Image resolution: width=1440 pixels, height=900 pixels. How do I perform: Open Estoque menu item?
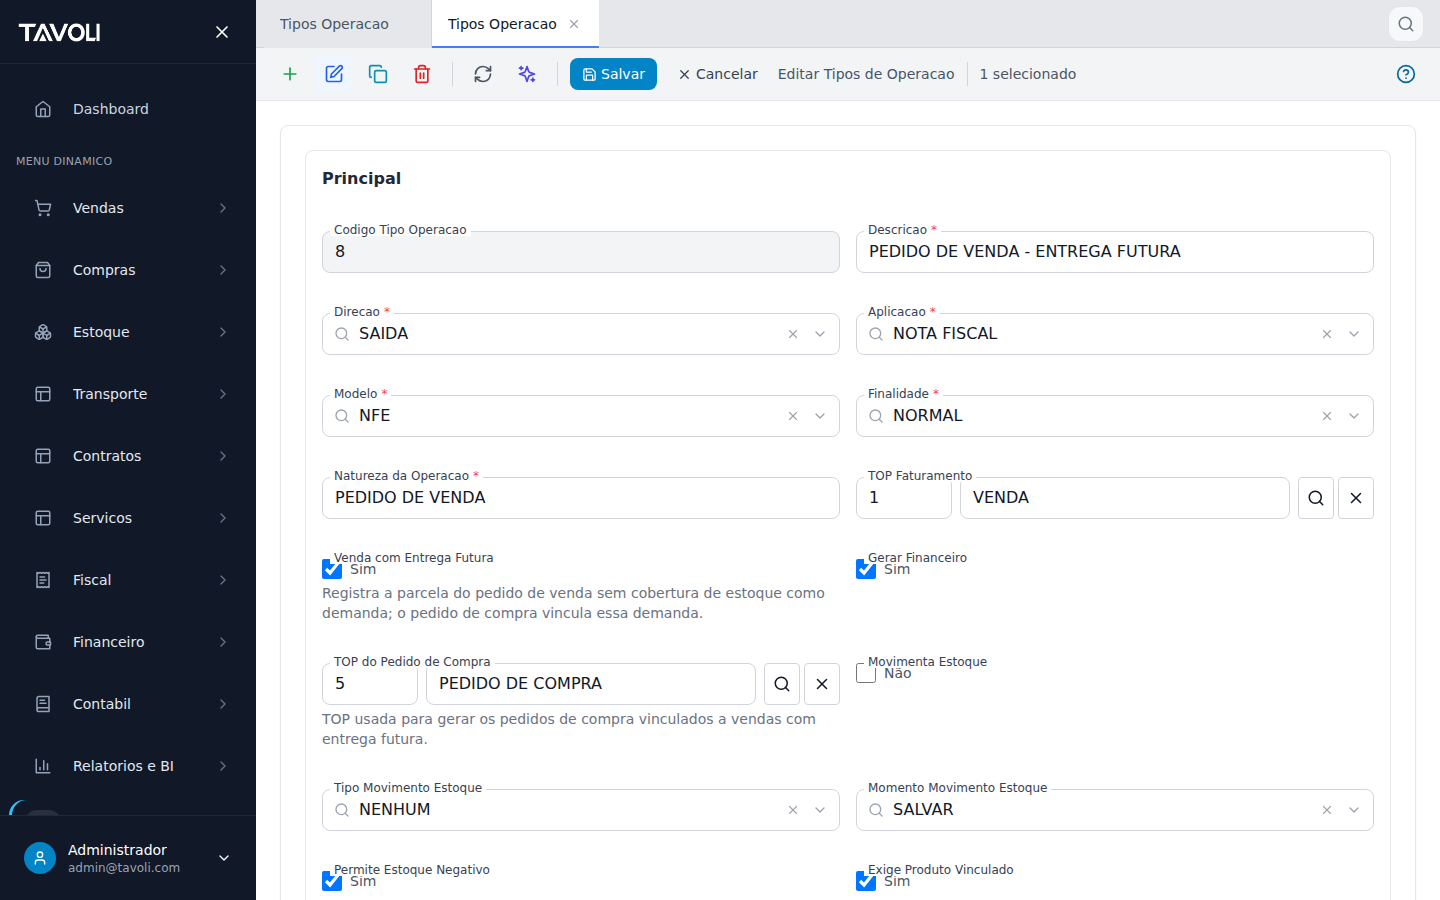click(128, 332)
